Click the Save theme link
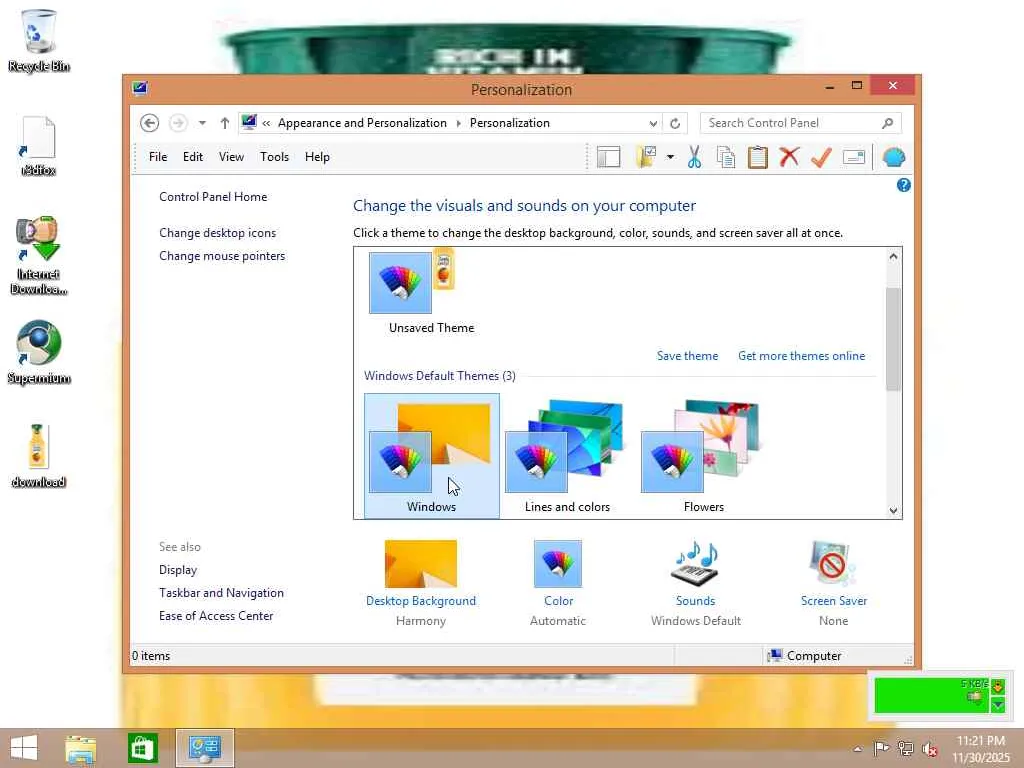Viewport: 1024px width, 768px height. point(688,356)
